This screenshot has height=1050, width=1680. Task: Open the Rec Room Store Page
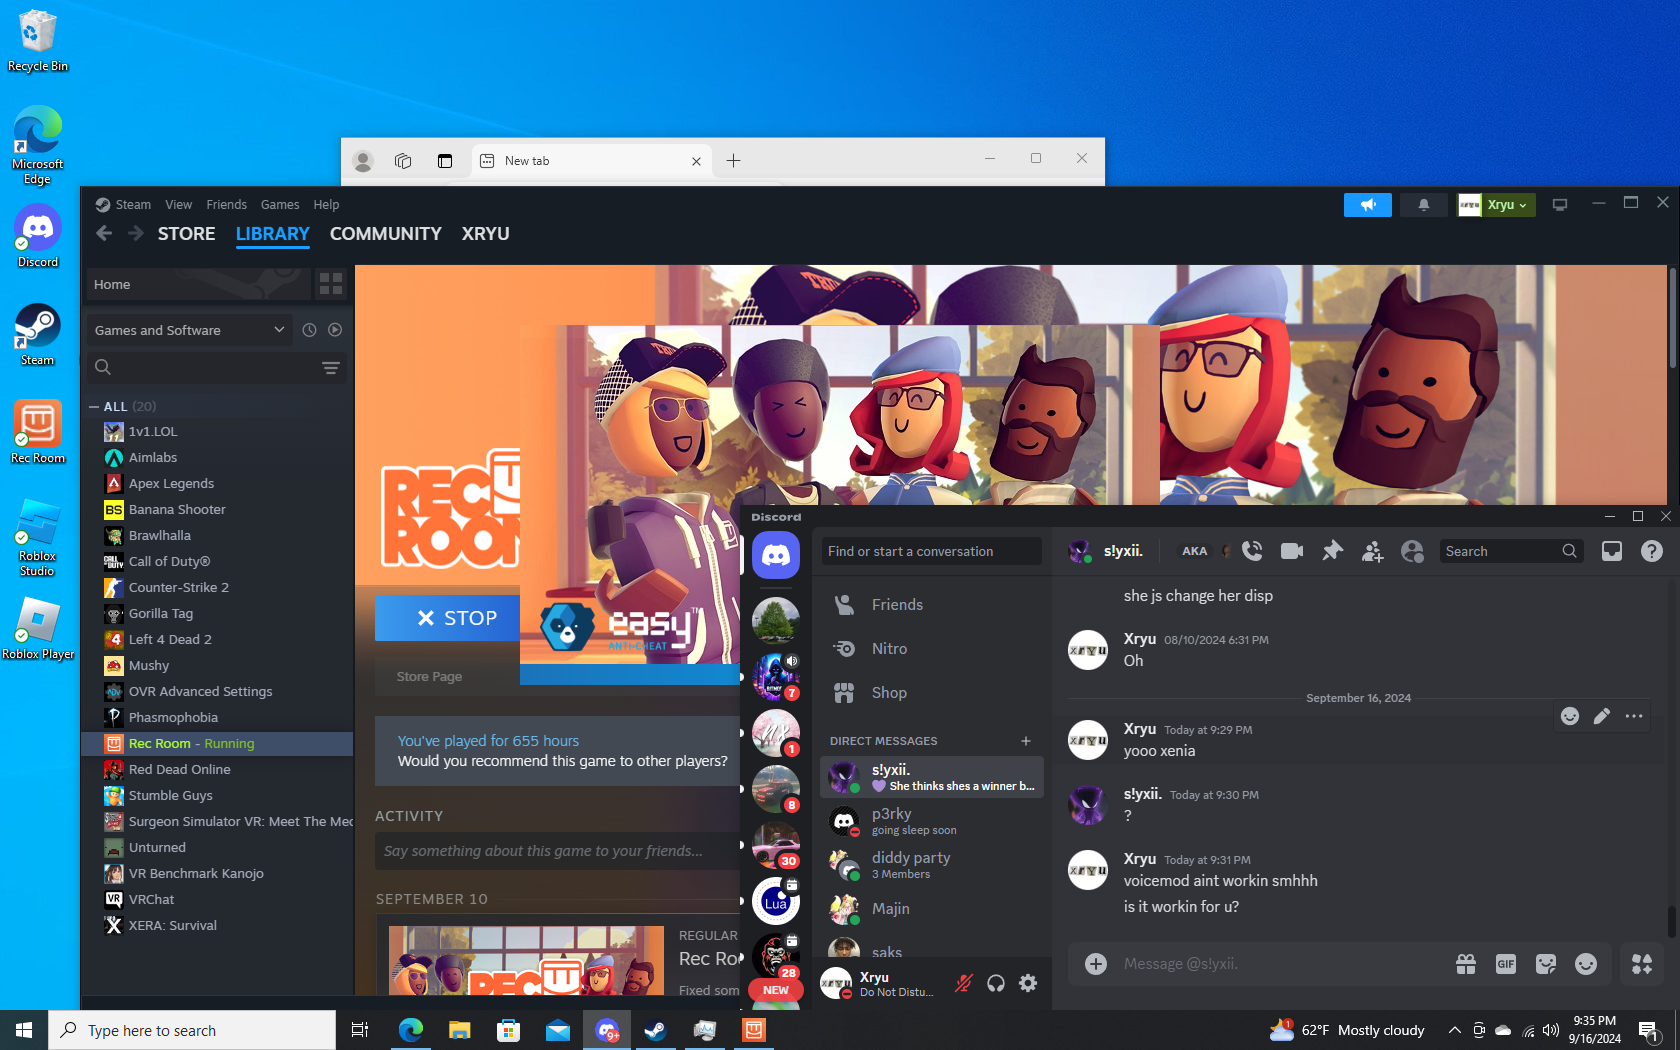[x=429, y=677]
